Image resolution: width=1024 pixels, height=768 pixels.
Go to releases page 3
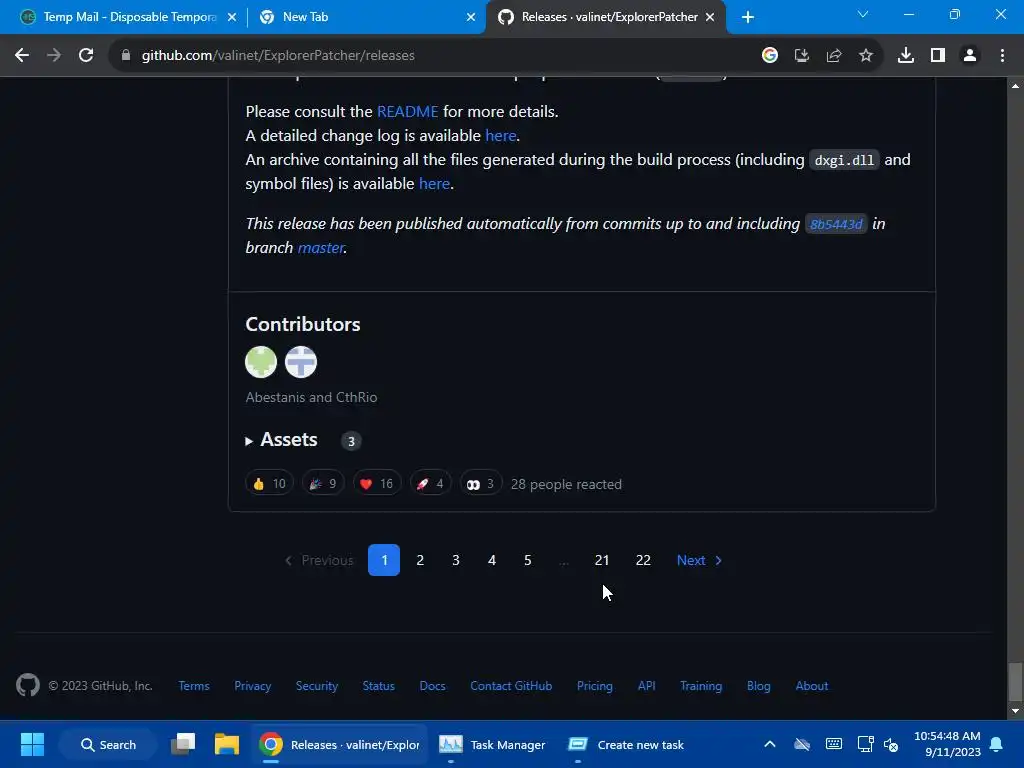456,560
